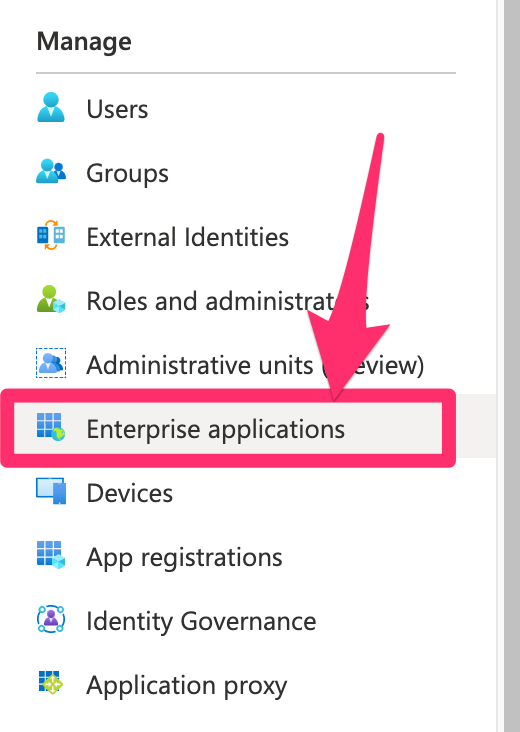The height and width of the screenshot is (732, 520).
Task: Open the Devices section
Action: (x=130, y=493)
